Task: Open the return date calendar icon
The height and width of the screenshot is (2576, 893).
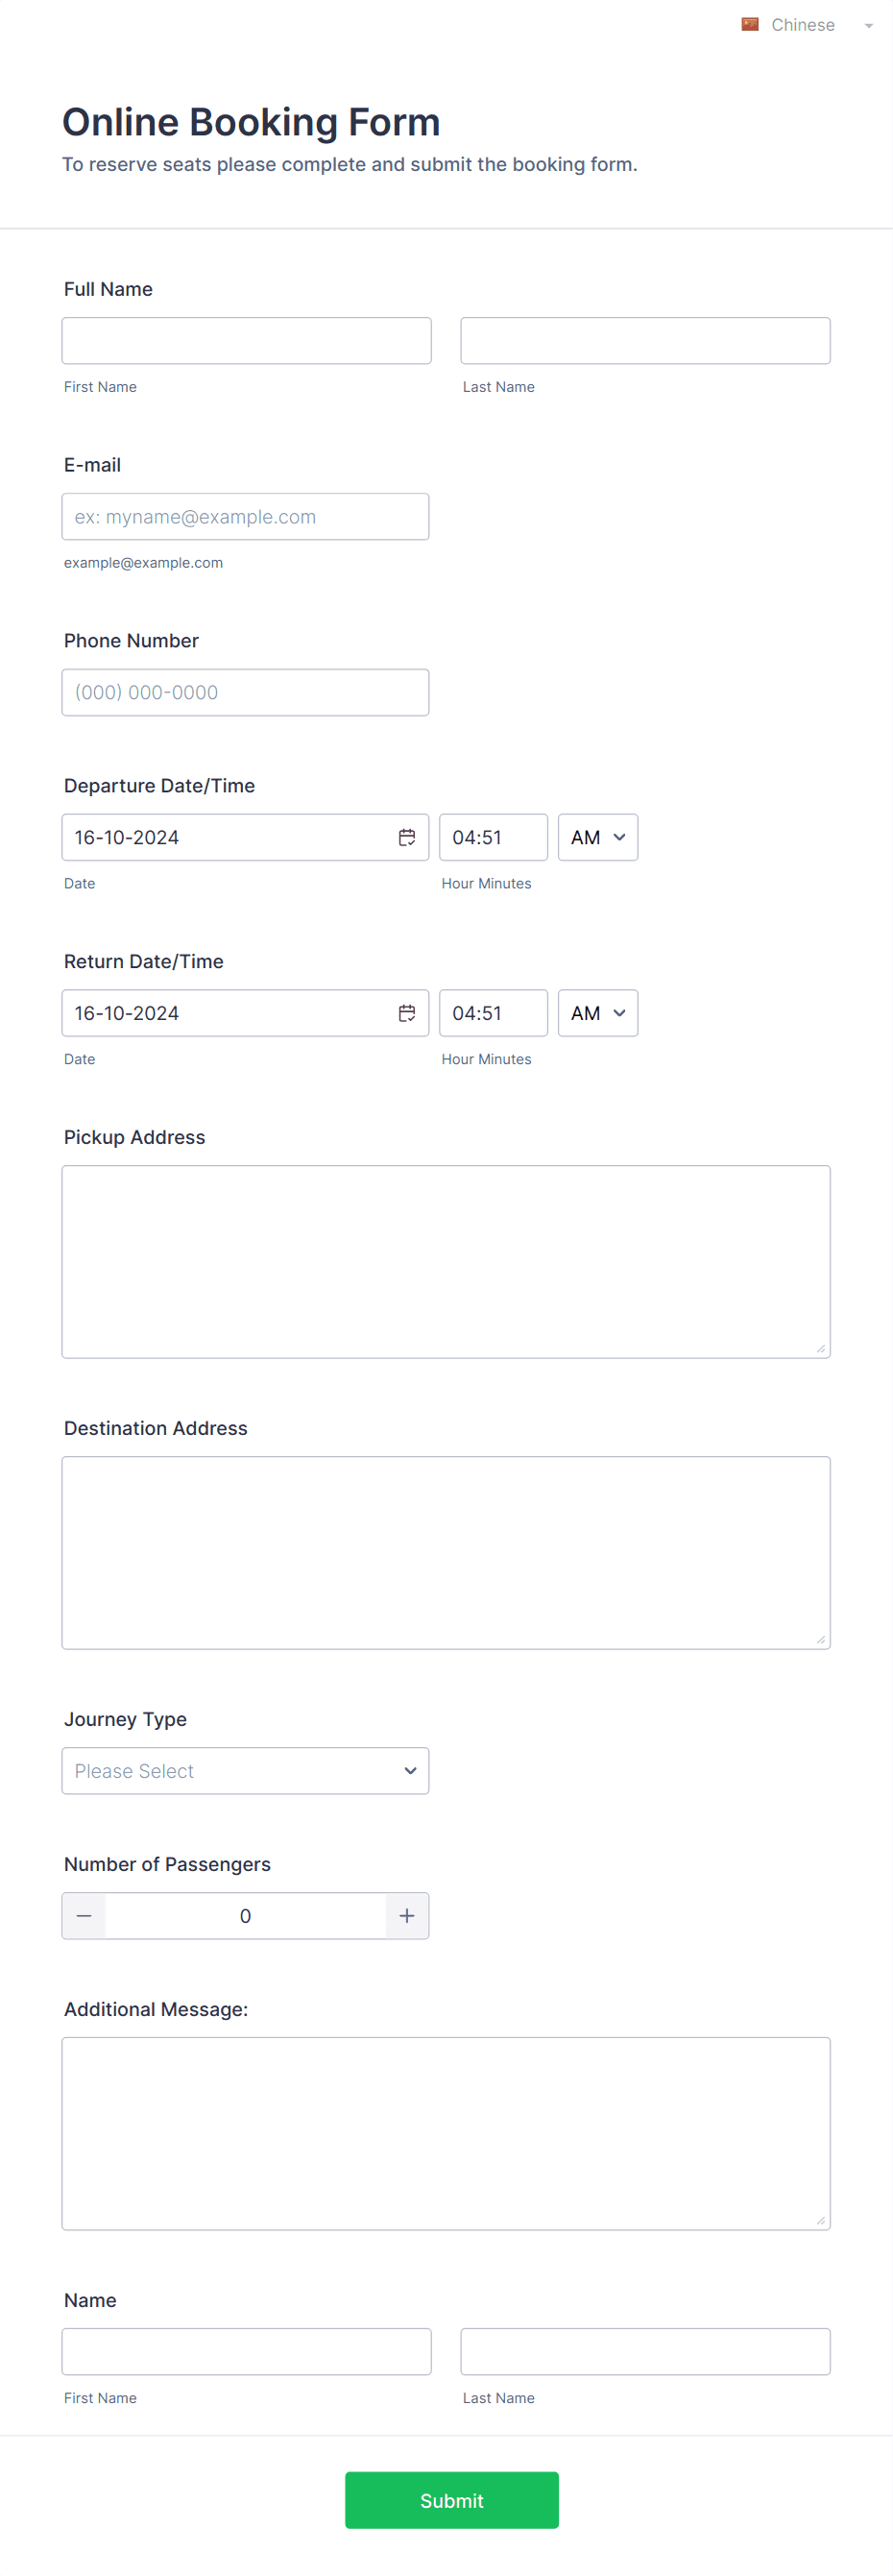Action: pyautogui.click(x=407, y=1013)
